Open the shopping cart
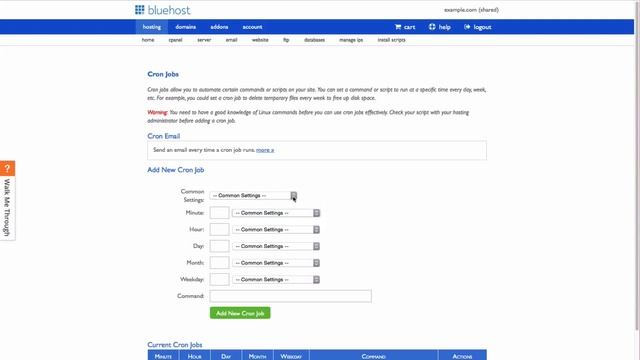Viewport: 640px width, 360px height. coord(404,27)
